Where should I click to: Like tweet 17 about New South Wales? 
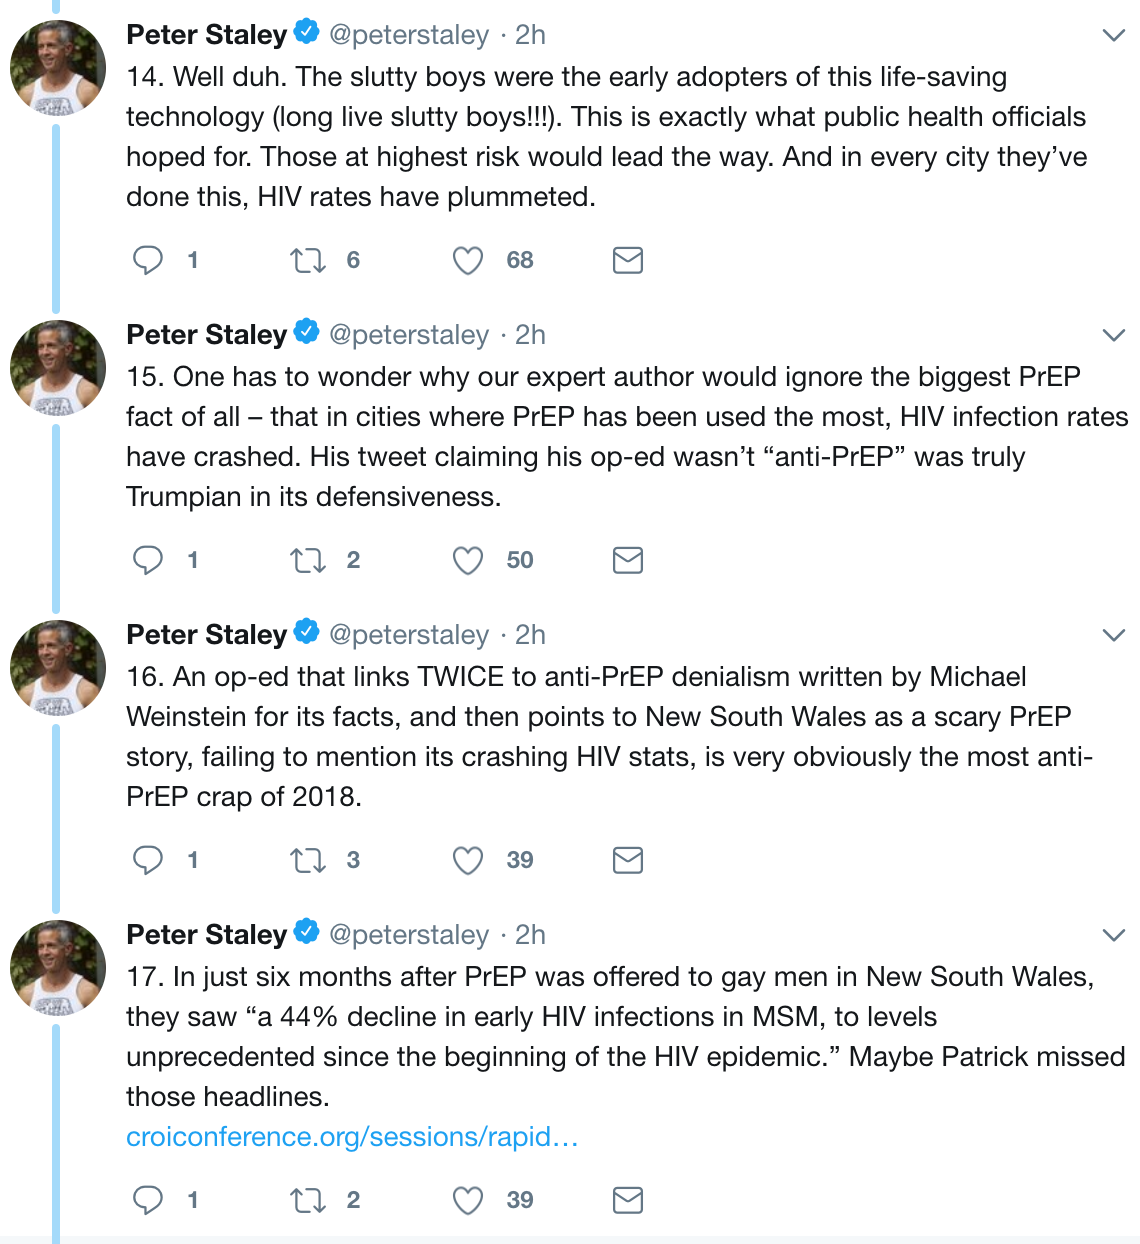click(x=468, y=1200)
